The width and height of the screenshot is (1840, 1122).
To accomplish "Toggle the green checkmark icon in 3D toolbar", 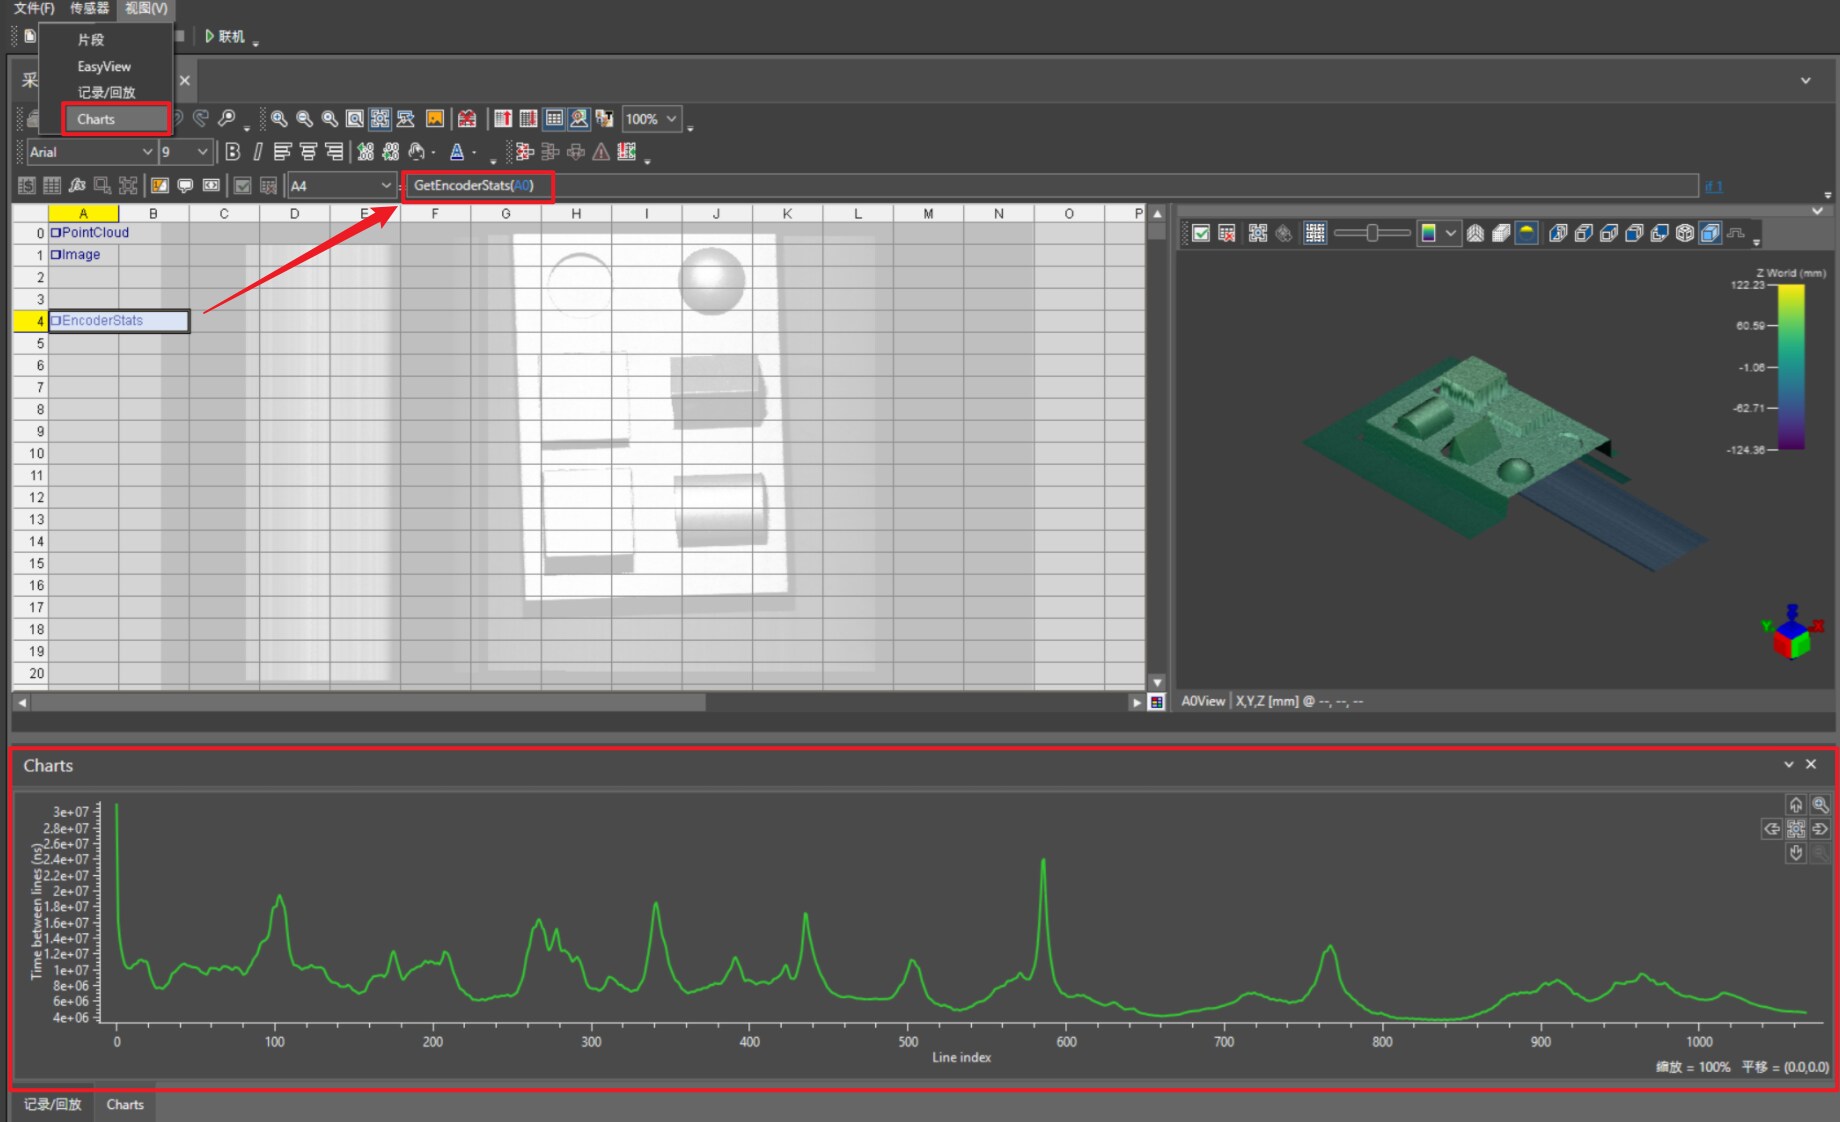I will [x=1201, y=233].
